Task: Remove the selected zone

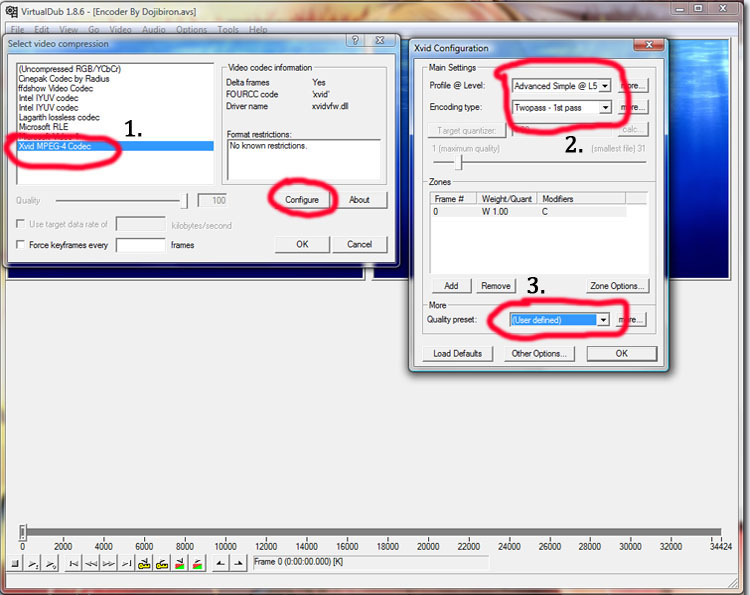Action: (496, 286)
